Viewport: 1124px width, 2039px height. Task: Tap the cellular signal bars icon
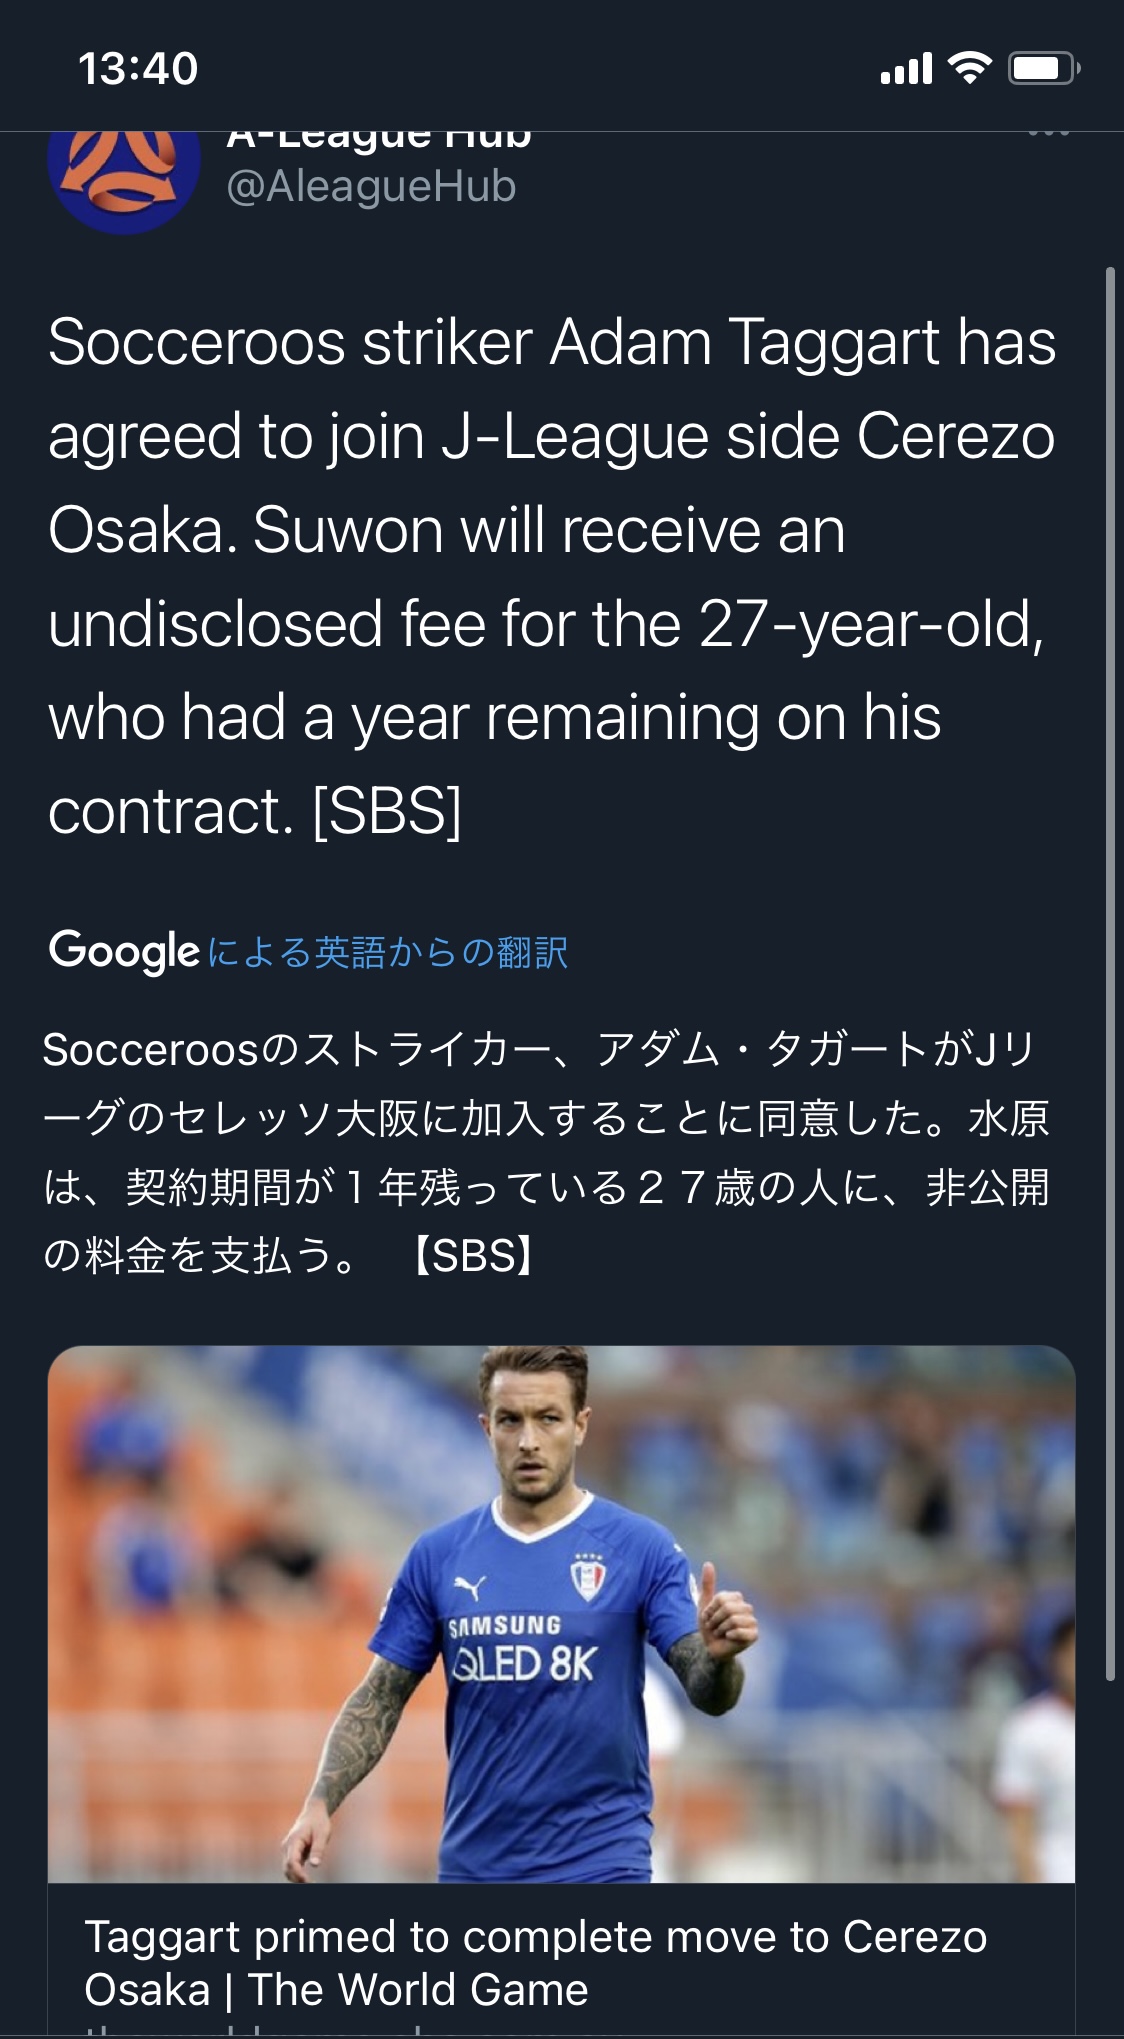[x=906, y=69]
